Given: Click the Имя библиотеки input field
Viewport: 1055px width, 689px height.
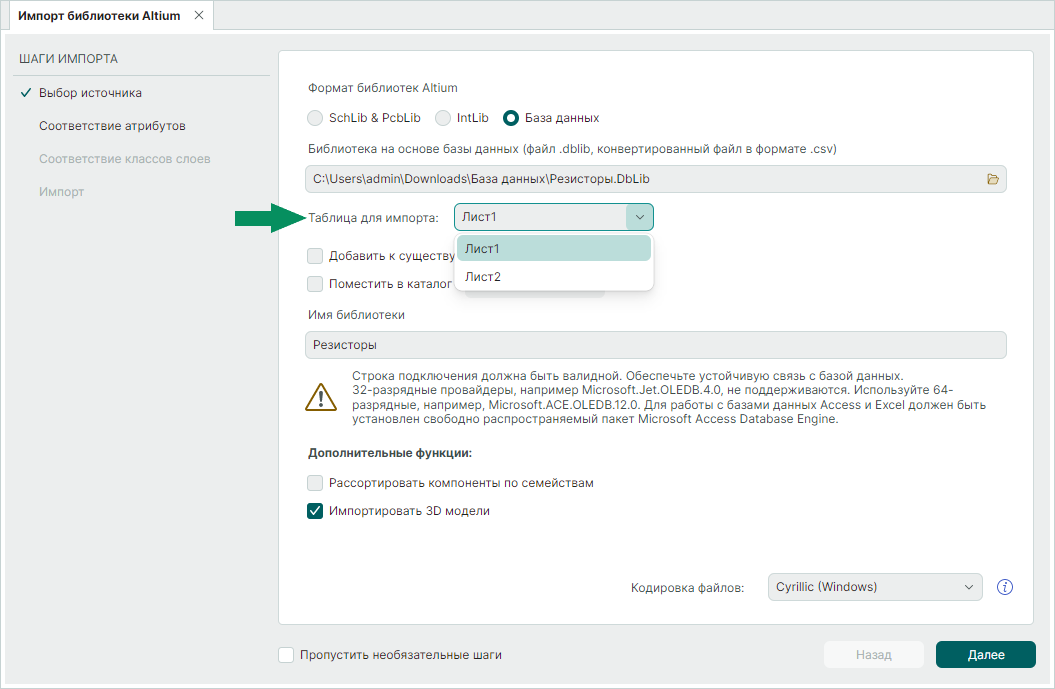Looking at the screenshot, I should pyautogui.click(x=655, y=345).
